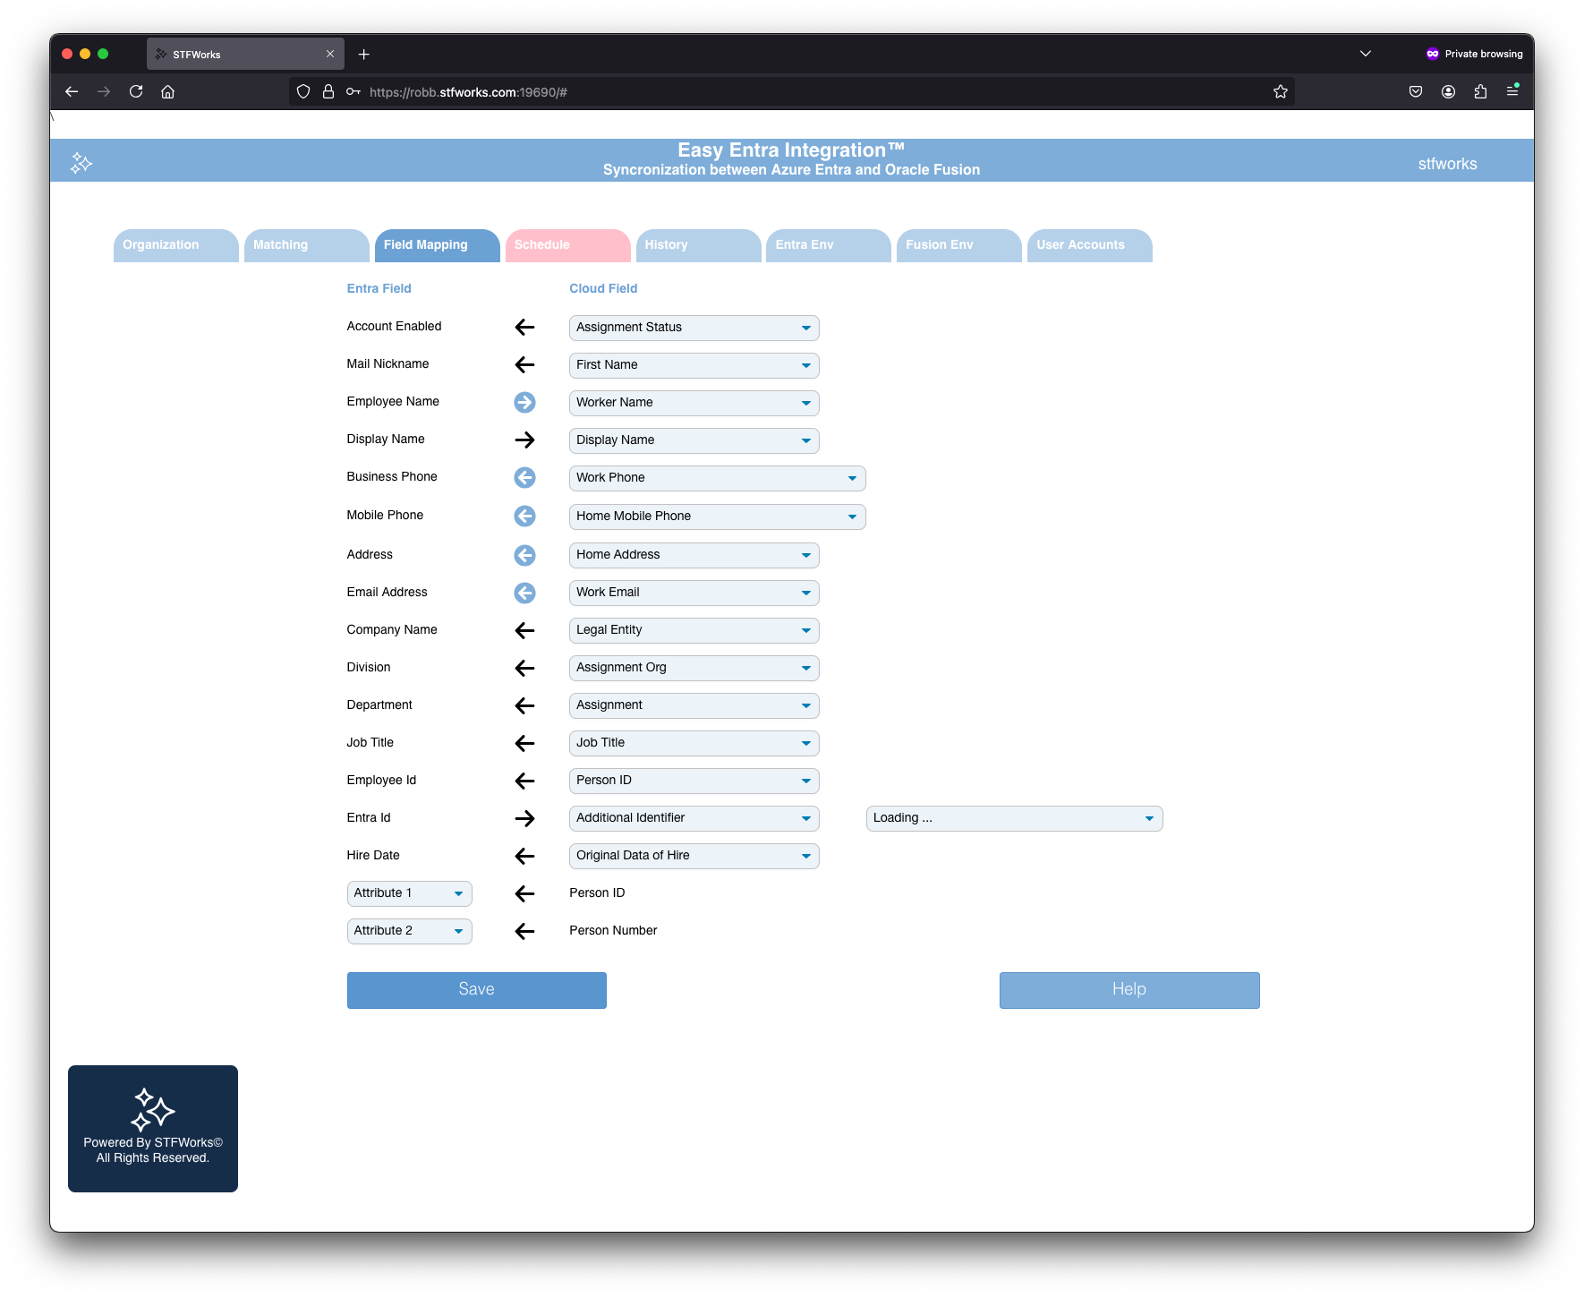
Task: Toggle the Employee Name sync direction arrow
Action: coord(524,402)
